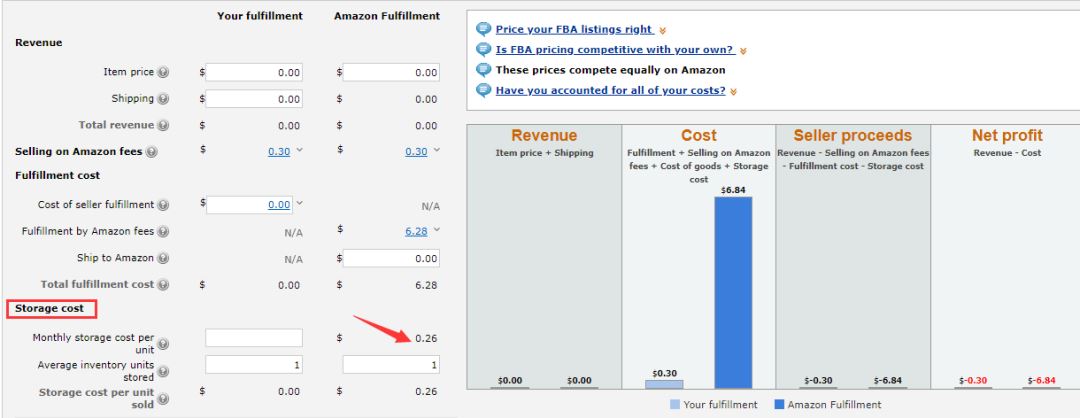The width and height of the screenshot is (1080, 418).
Task: Click Your fulfillment Monthly storage cost field
Action: pos(253,338)
